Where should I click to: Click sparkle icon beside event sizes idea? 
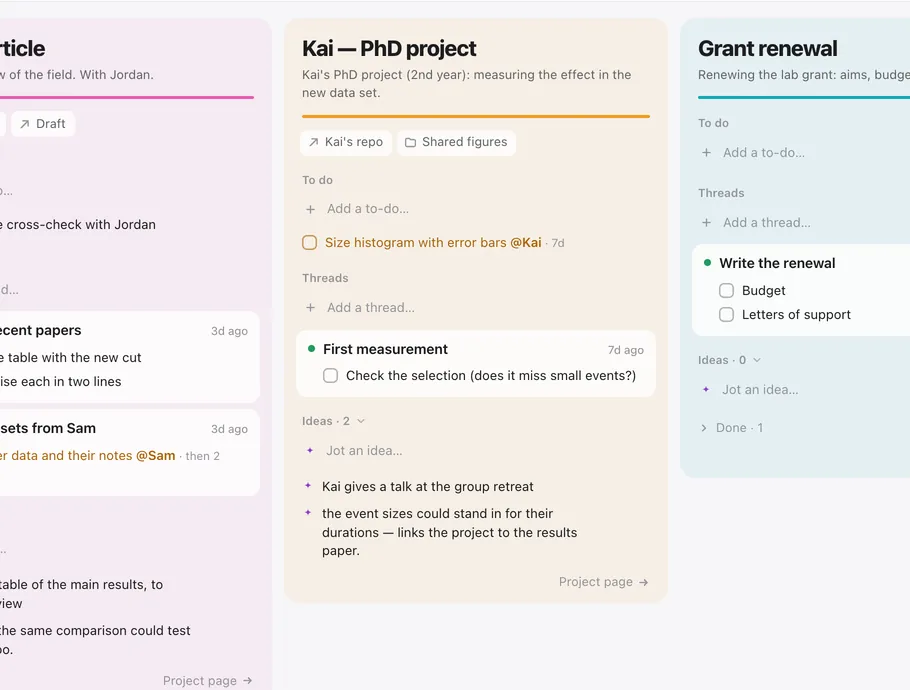(x=308, y=512)
